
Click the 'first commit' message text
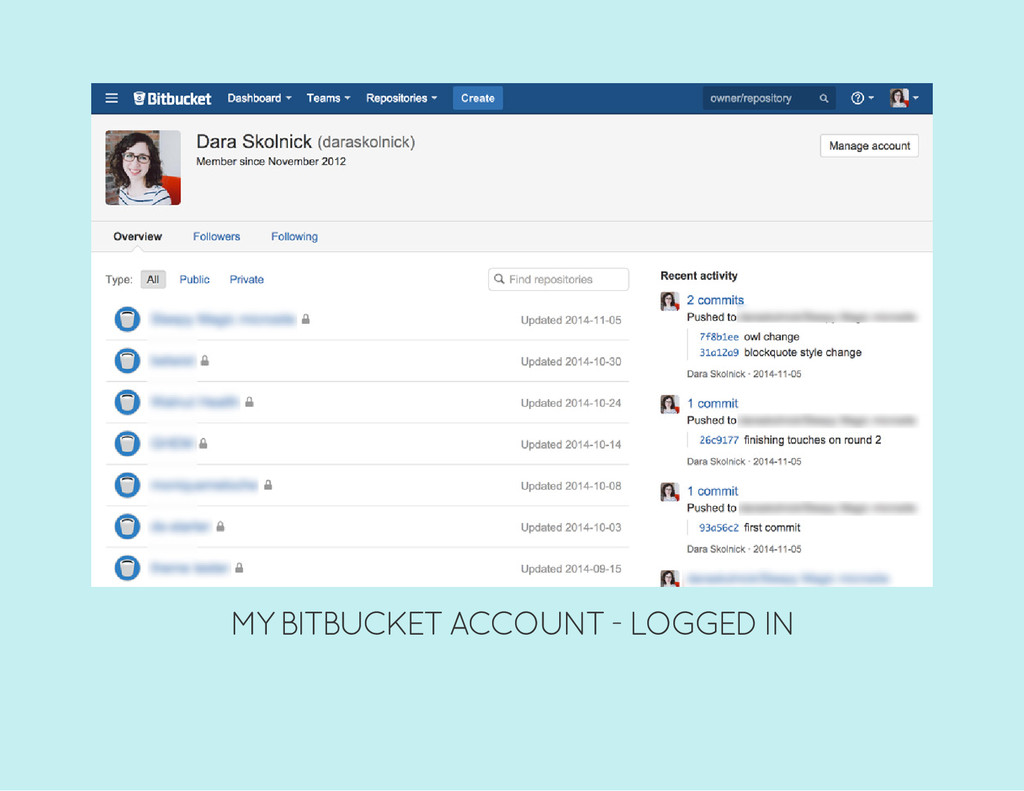[772, 528]
